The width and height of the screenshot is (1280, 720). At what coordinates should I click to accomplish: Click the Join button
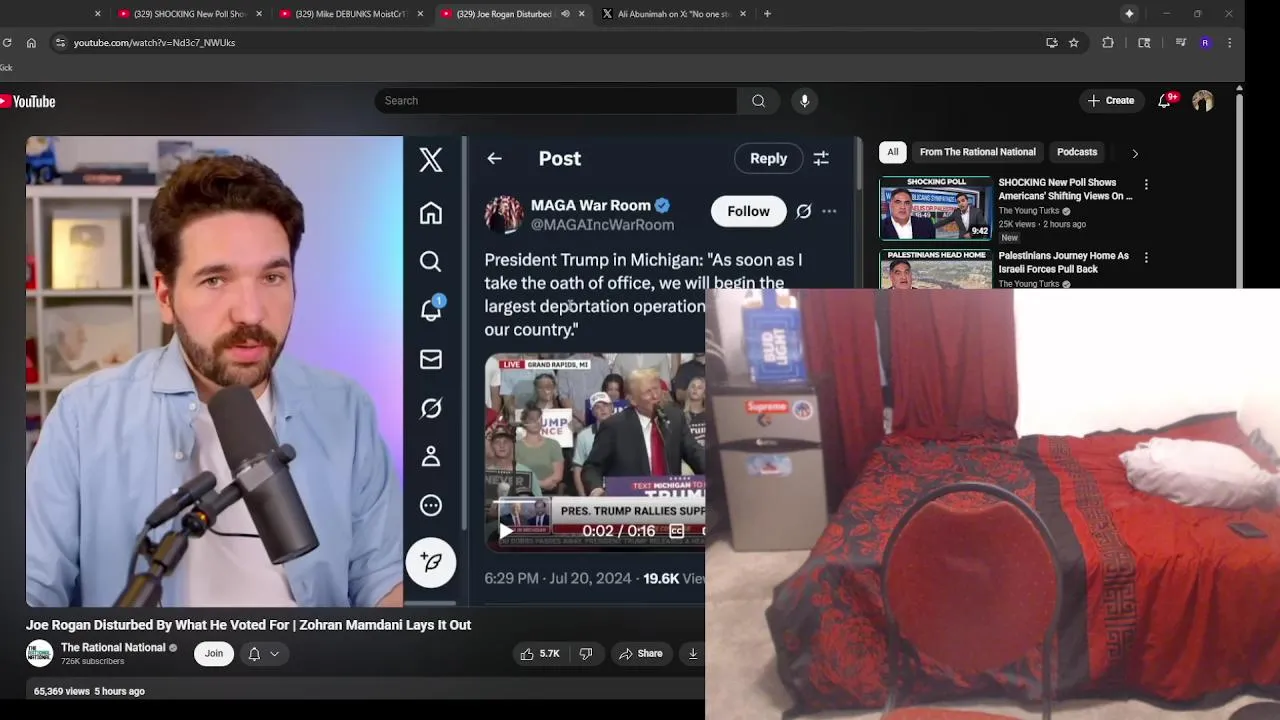(x=214, y=654)
